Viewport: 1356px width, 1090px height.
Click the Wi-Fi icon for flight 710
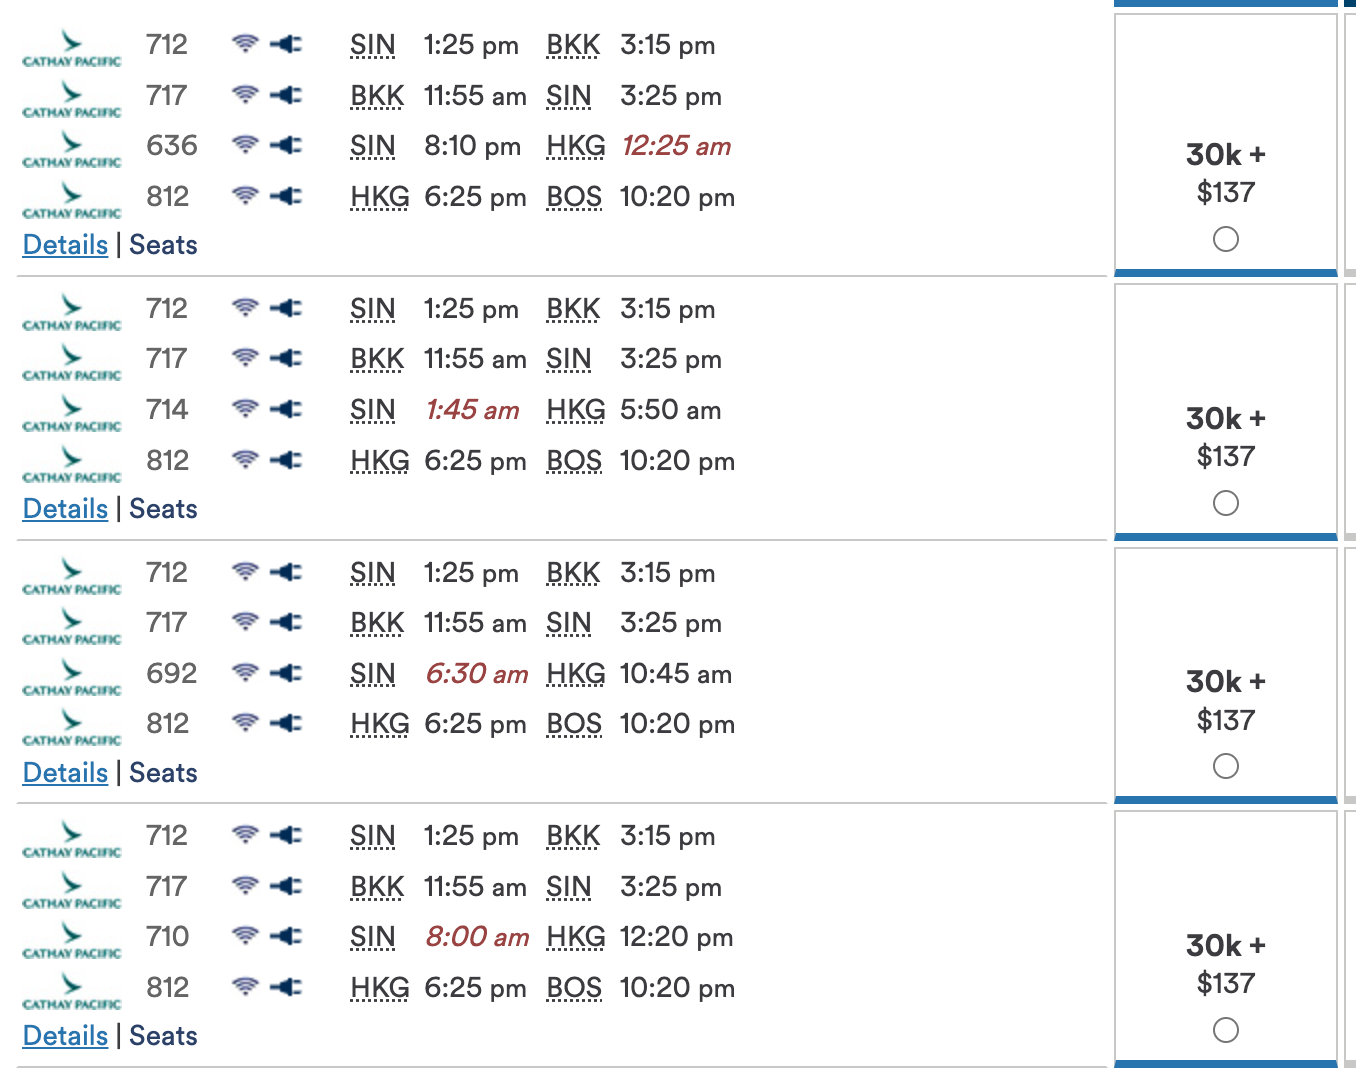click(245, 936)
